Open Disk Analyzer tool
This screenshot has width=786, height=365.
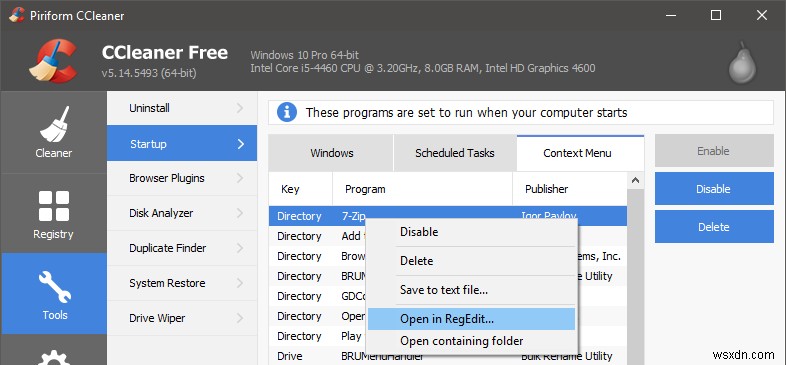pyautogui.click(x=181, y=213)
